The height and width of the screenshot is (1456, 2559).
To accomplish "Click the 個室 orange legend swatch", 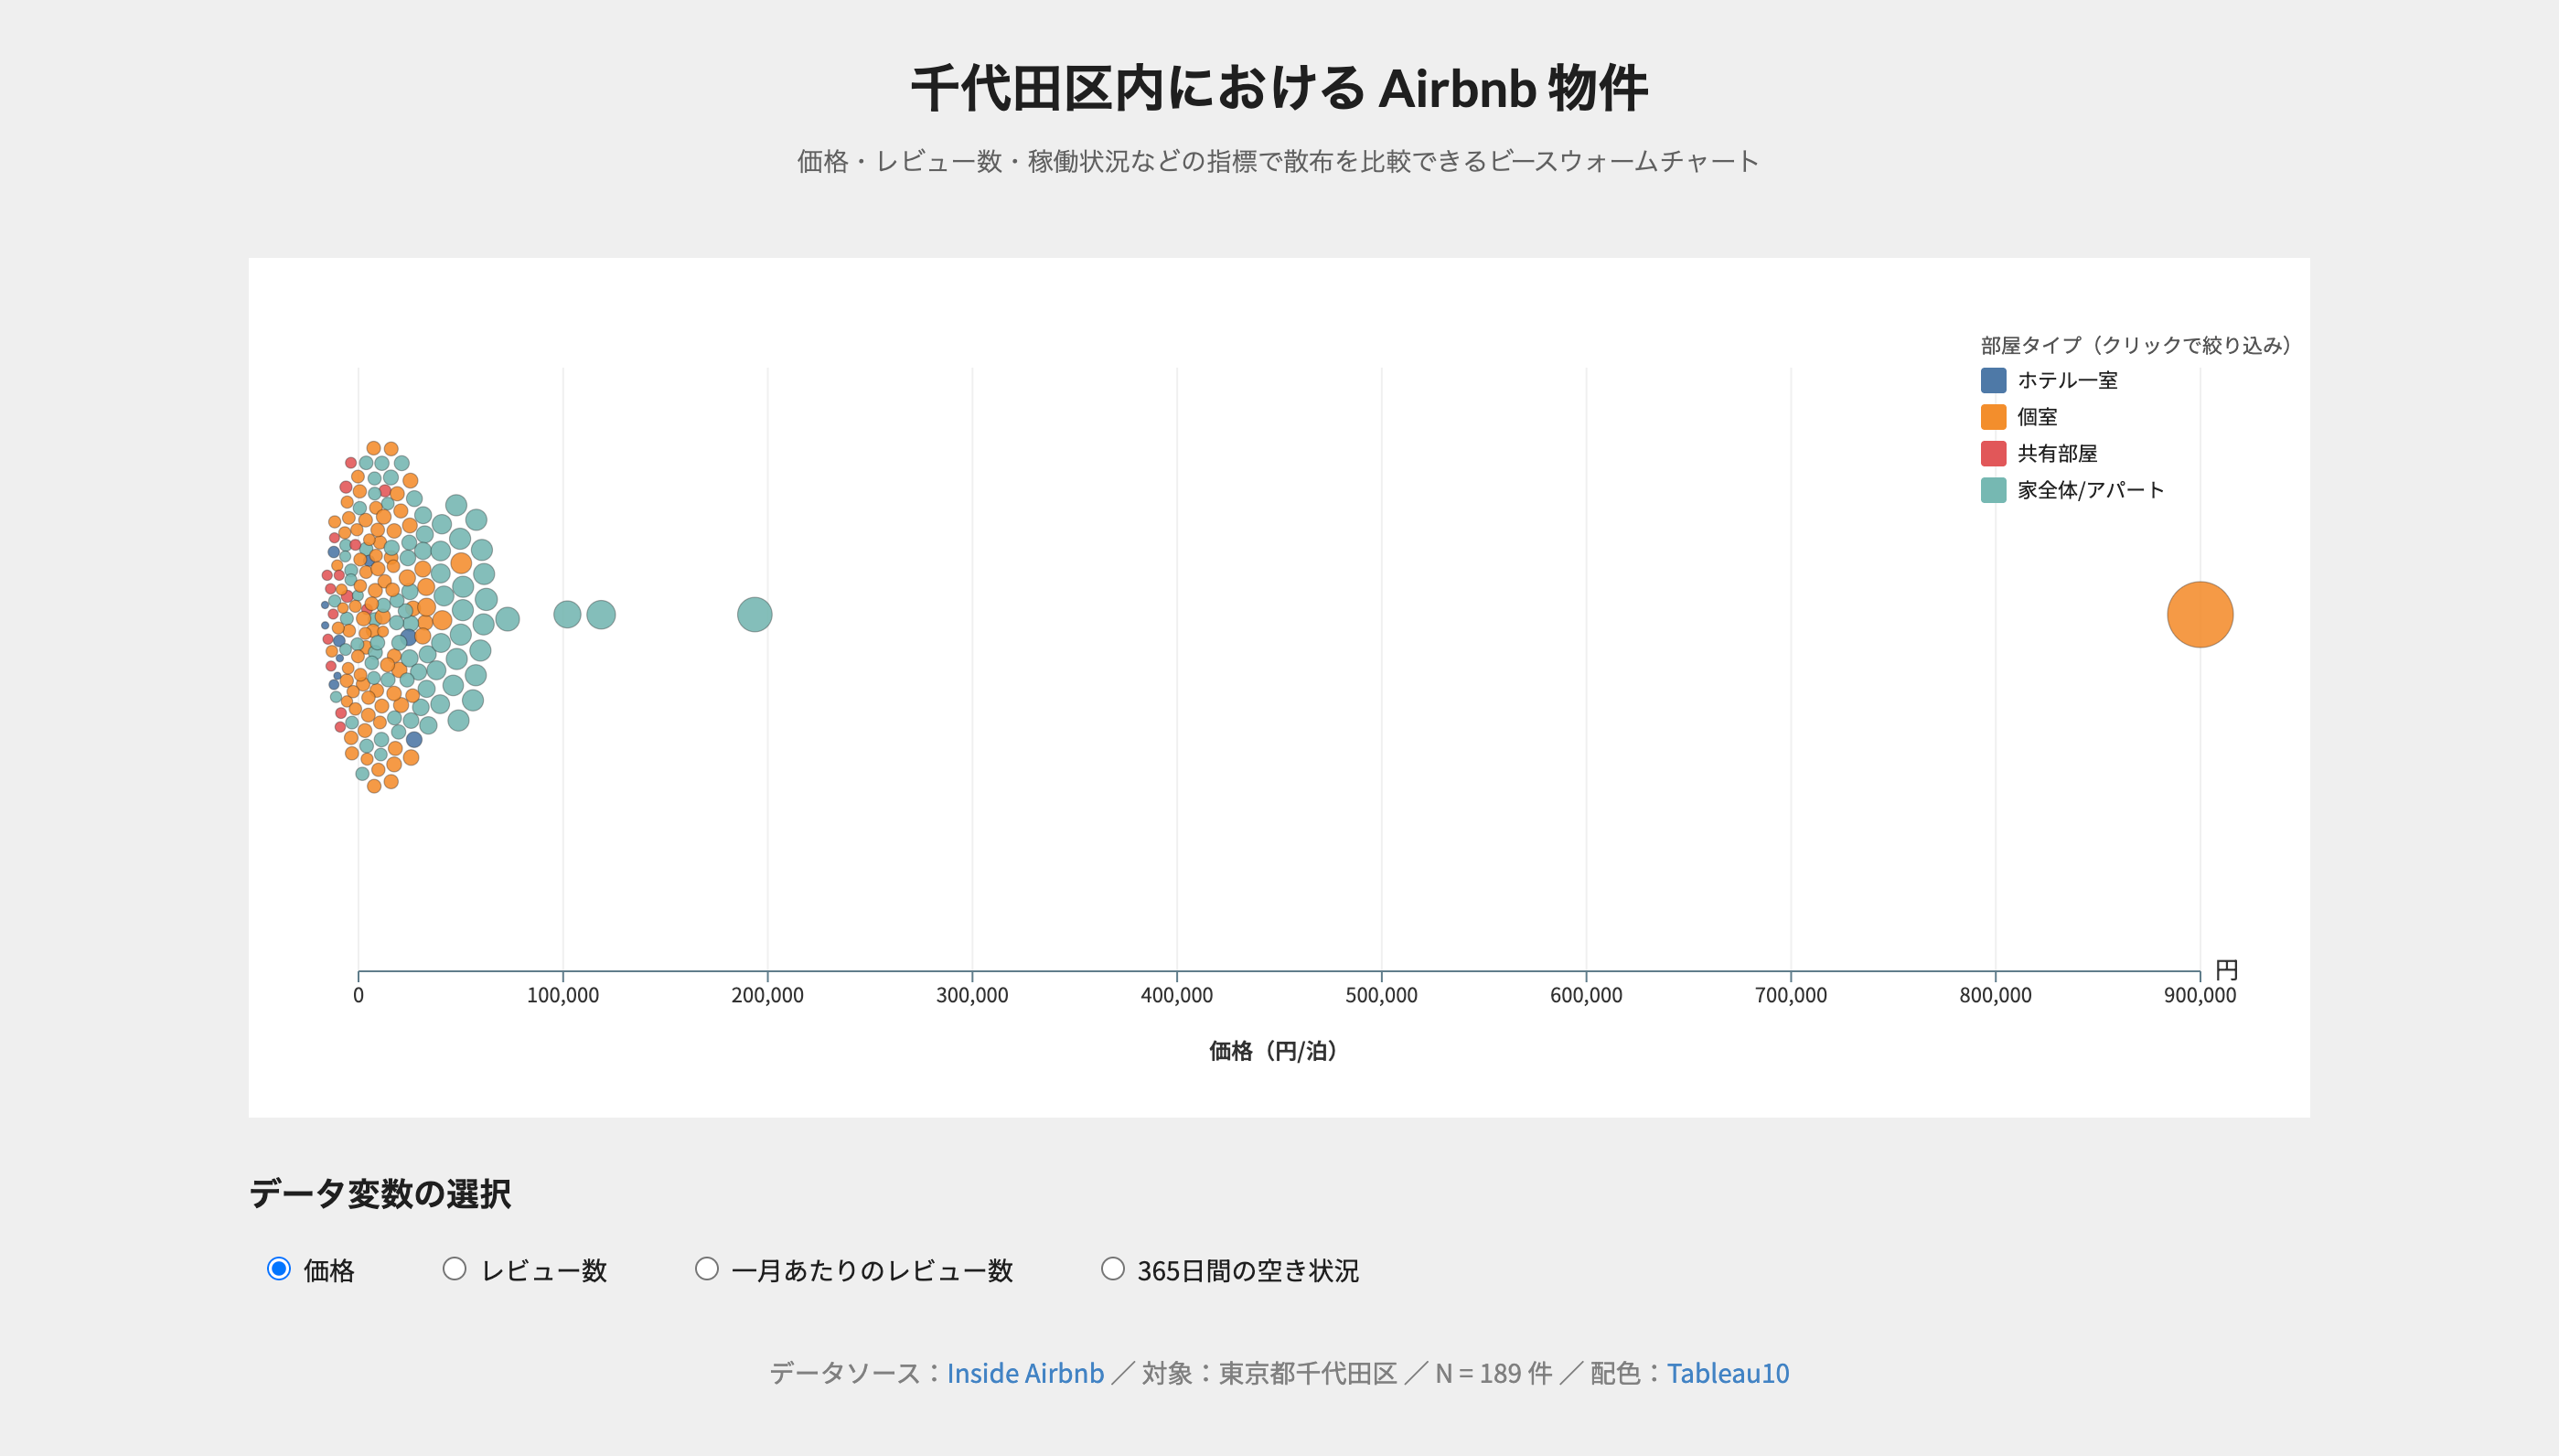I will 1993,417.
